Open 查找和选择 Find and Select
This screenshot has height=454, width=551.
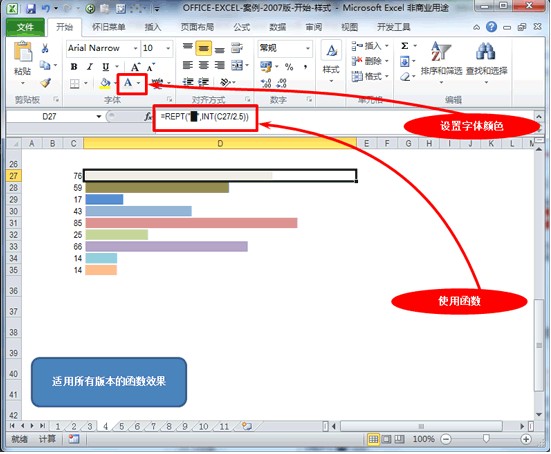pos(487,63)
